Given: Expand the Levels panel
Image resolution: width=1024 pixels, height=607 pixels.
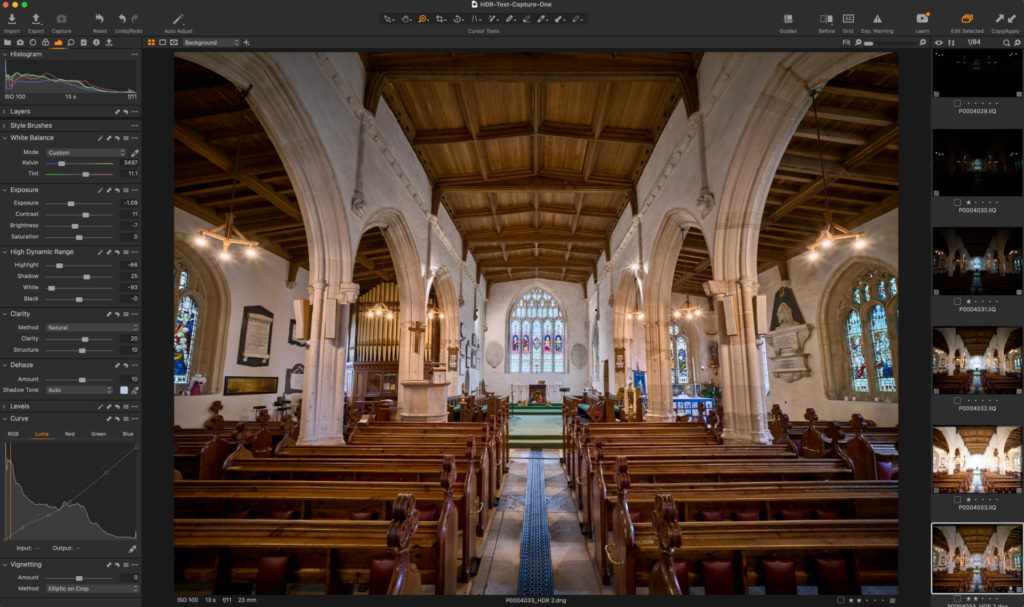Looking at the screenshot, I should 5,406.
